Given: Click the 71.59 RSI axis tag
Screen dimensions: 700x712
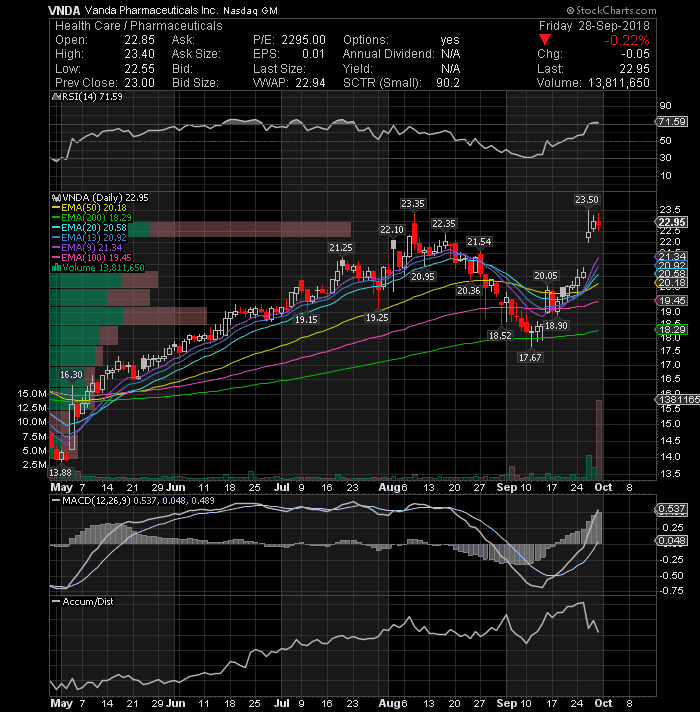Looking at the screenshot, I should (x=672, y=122).
